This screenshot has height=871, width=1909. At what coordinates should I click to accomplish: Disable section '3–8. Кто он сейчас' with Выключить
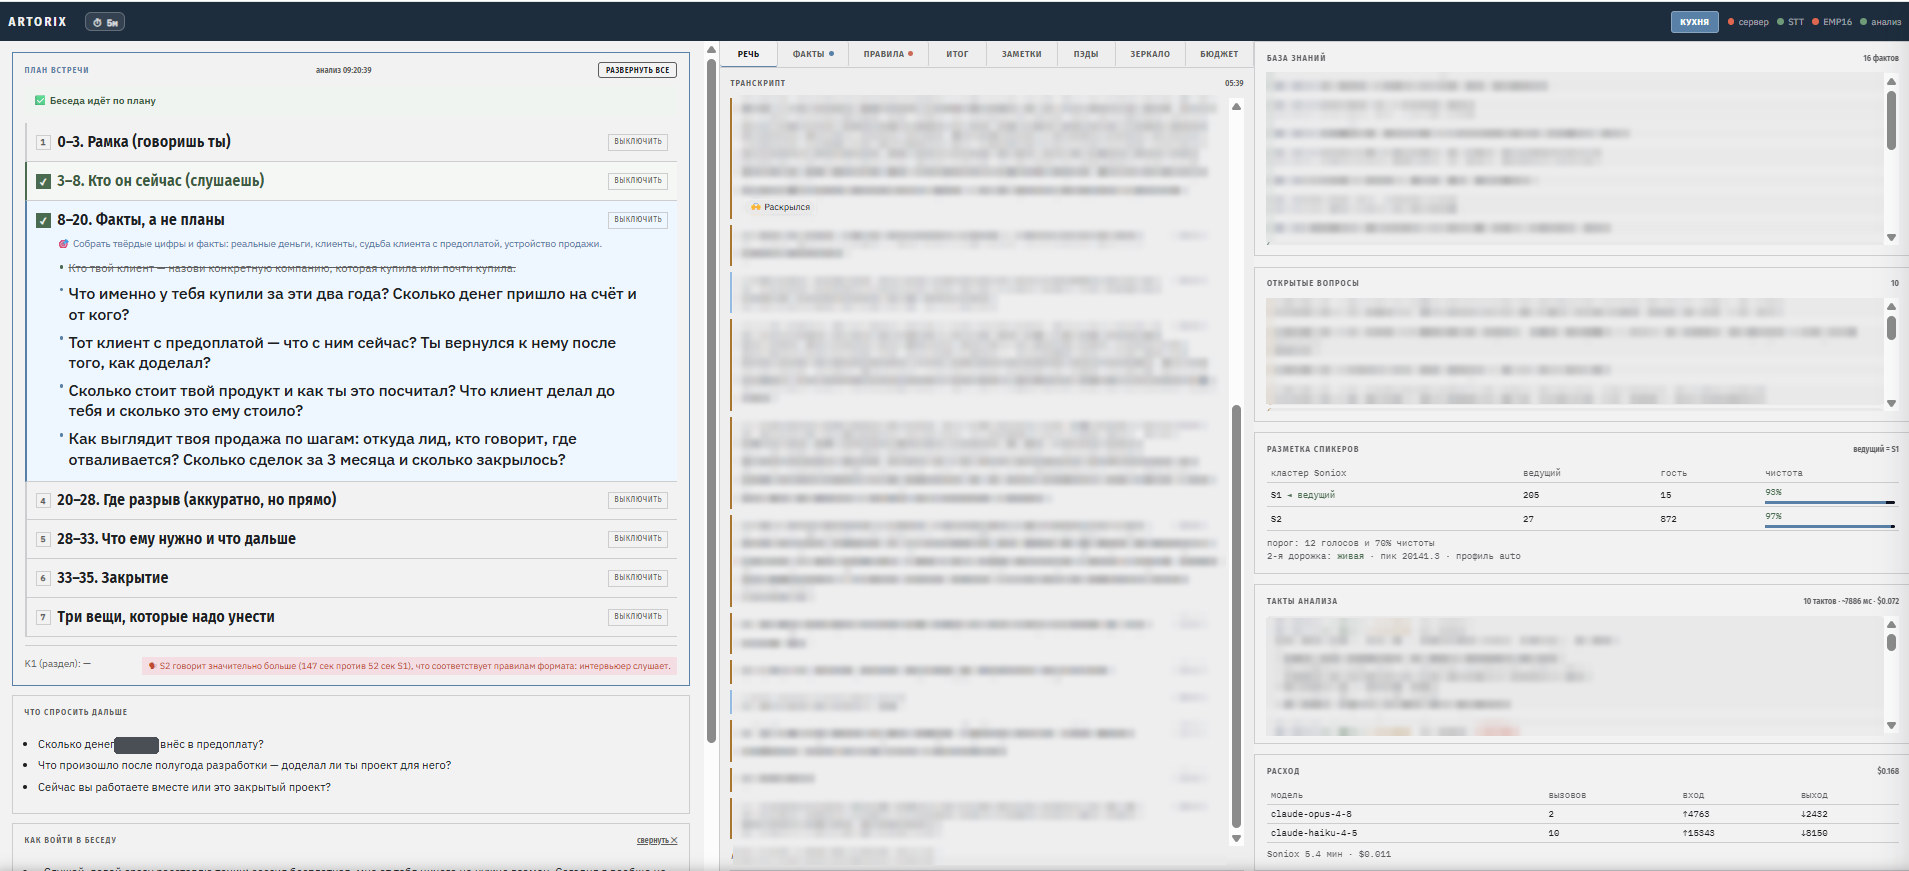click(x=638, y=181)
